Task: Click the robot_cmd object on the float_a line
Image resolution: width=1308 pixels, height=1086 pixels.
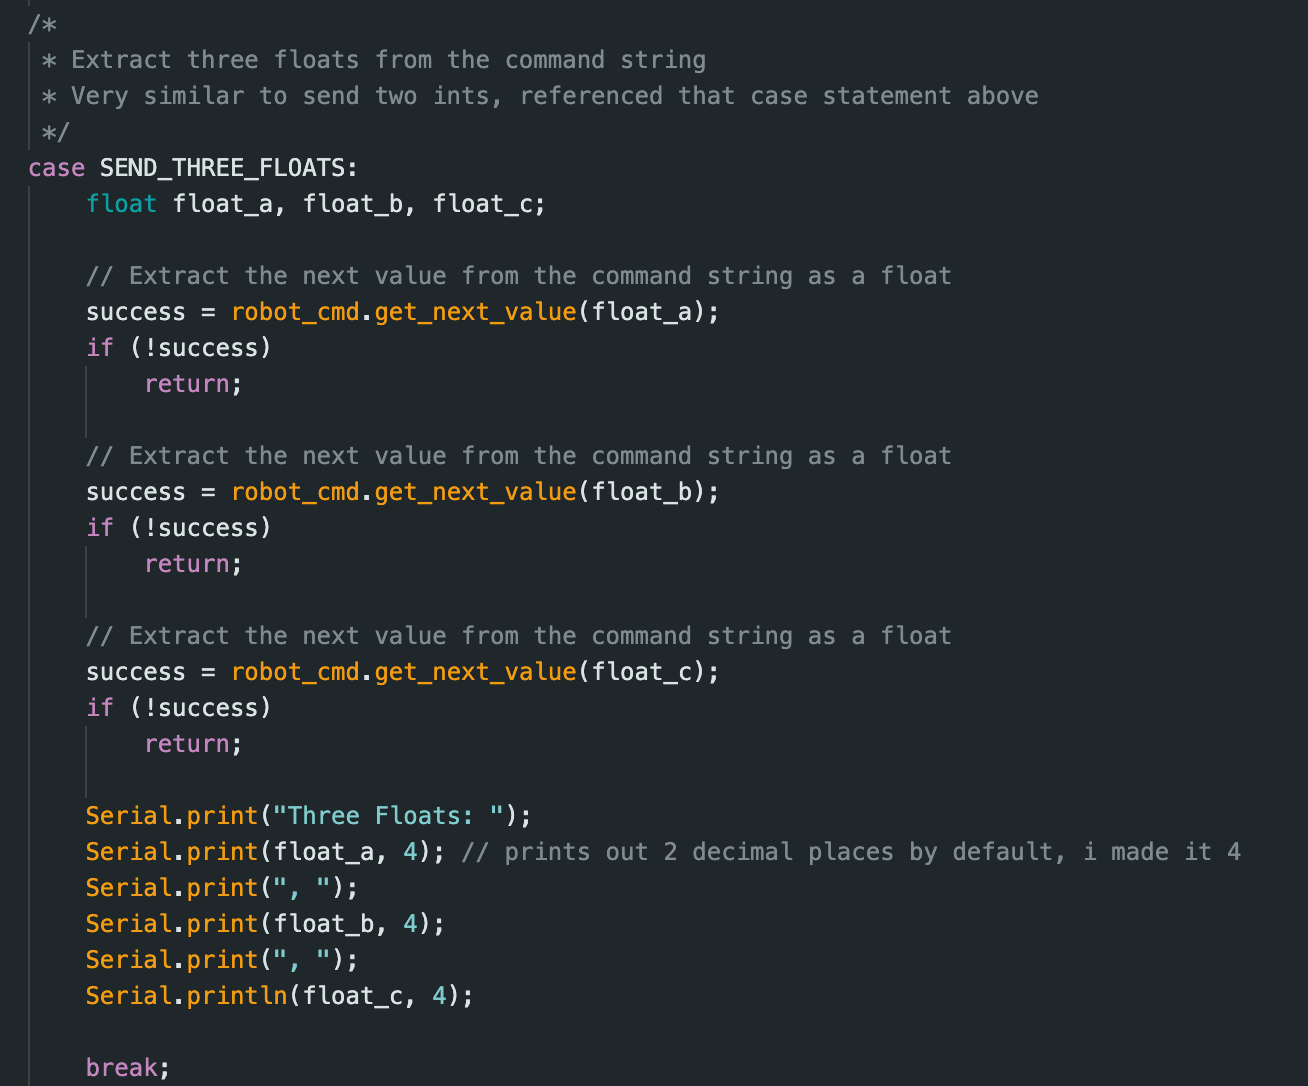Action: (294, 312)
